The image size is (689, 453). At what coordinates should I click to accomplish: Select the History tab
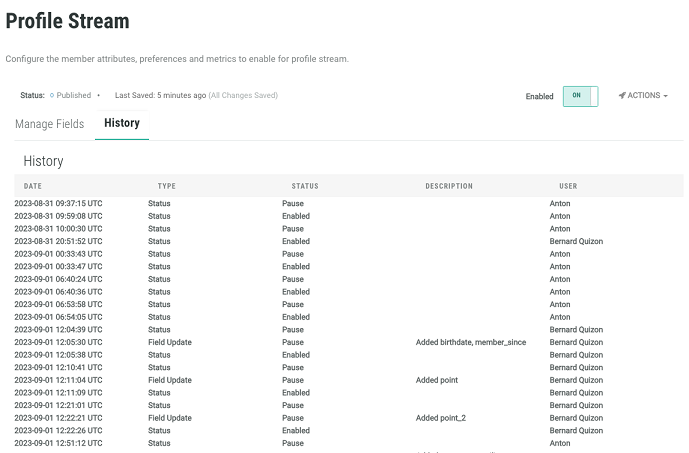122,124
